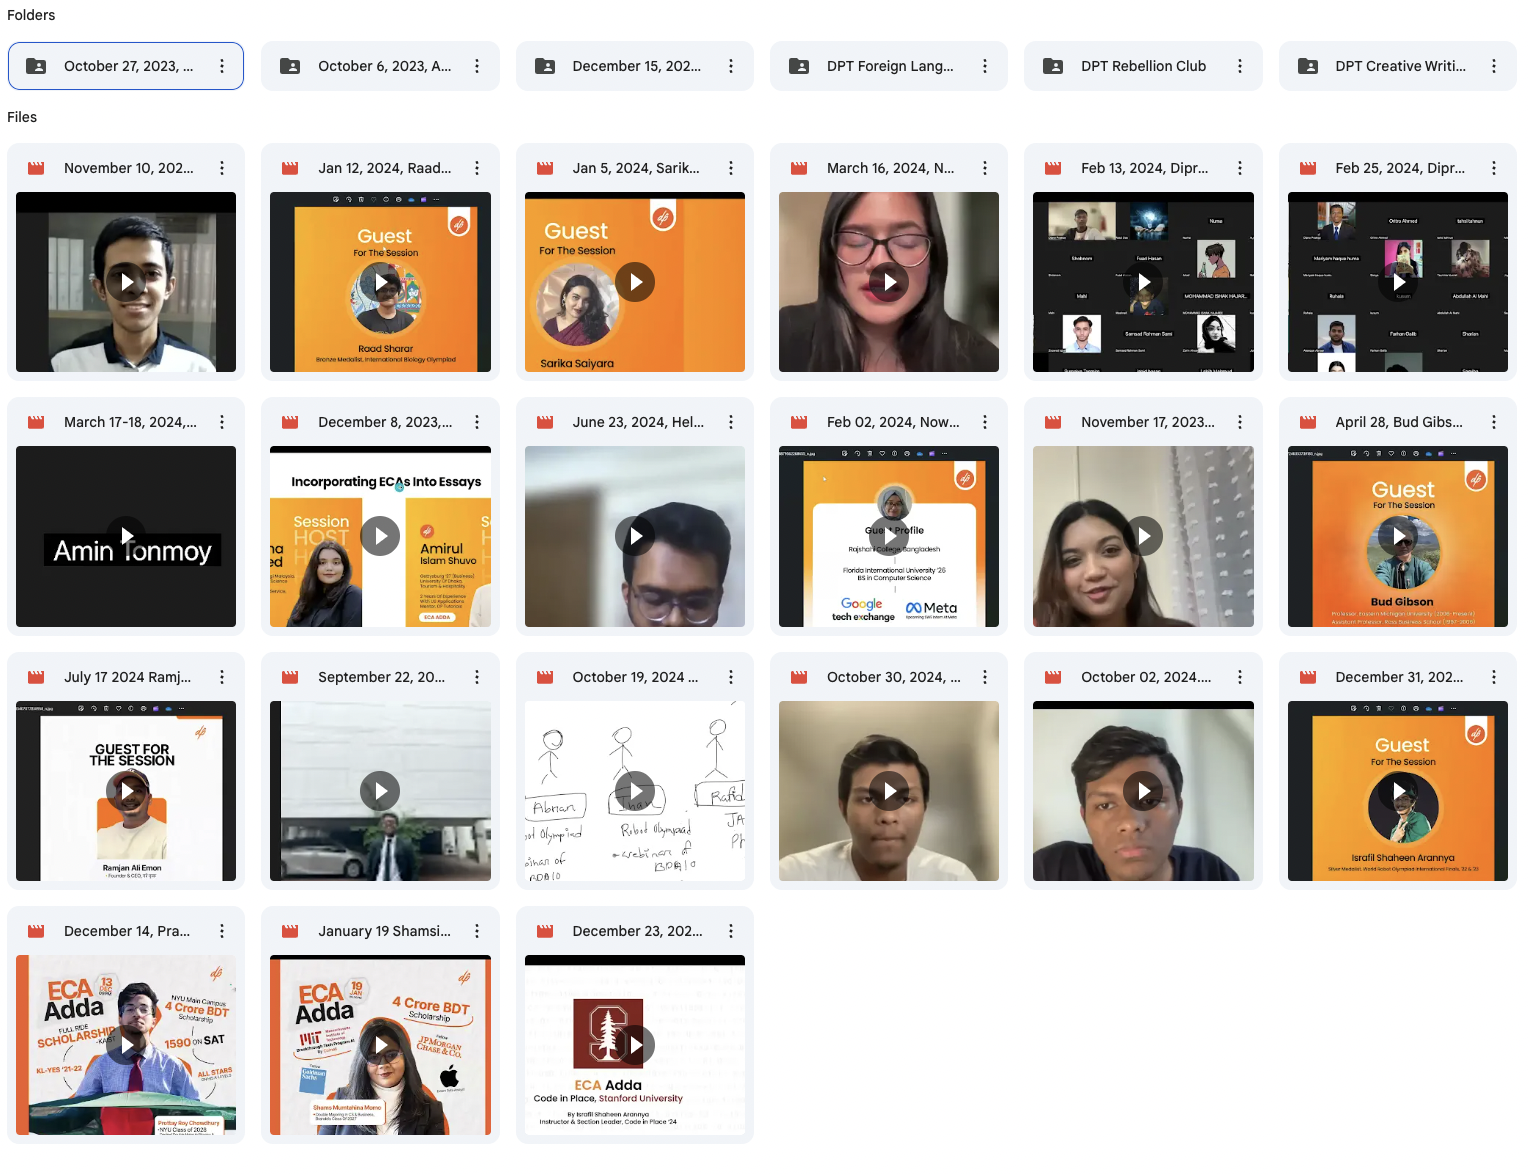Image resolution: width=1528 pixels, height=1174 pixels.
Task: Open more options for December 23 video file
Action: (x=730, y=931)
